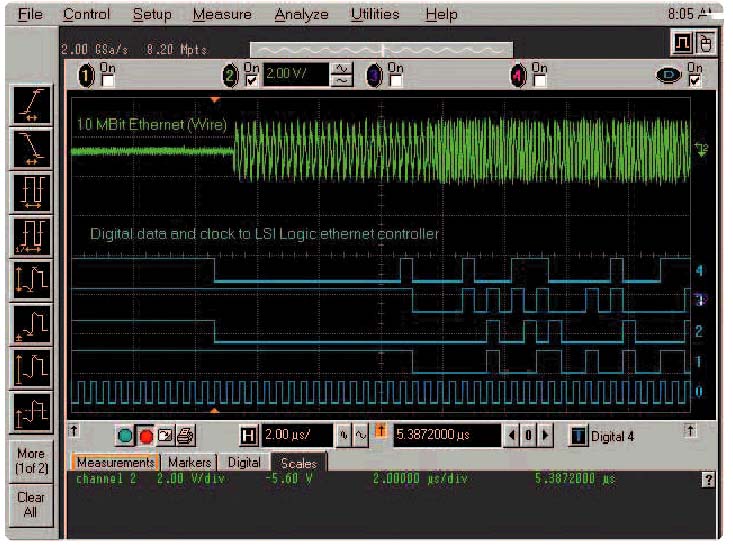Open the Help menu
The image size is (733, 545).
(x=441, y=14)
